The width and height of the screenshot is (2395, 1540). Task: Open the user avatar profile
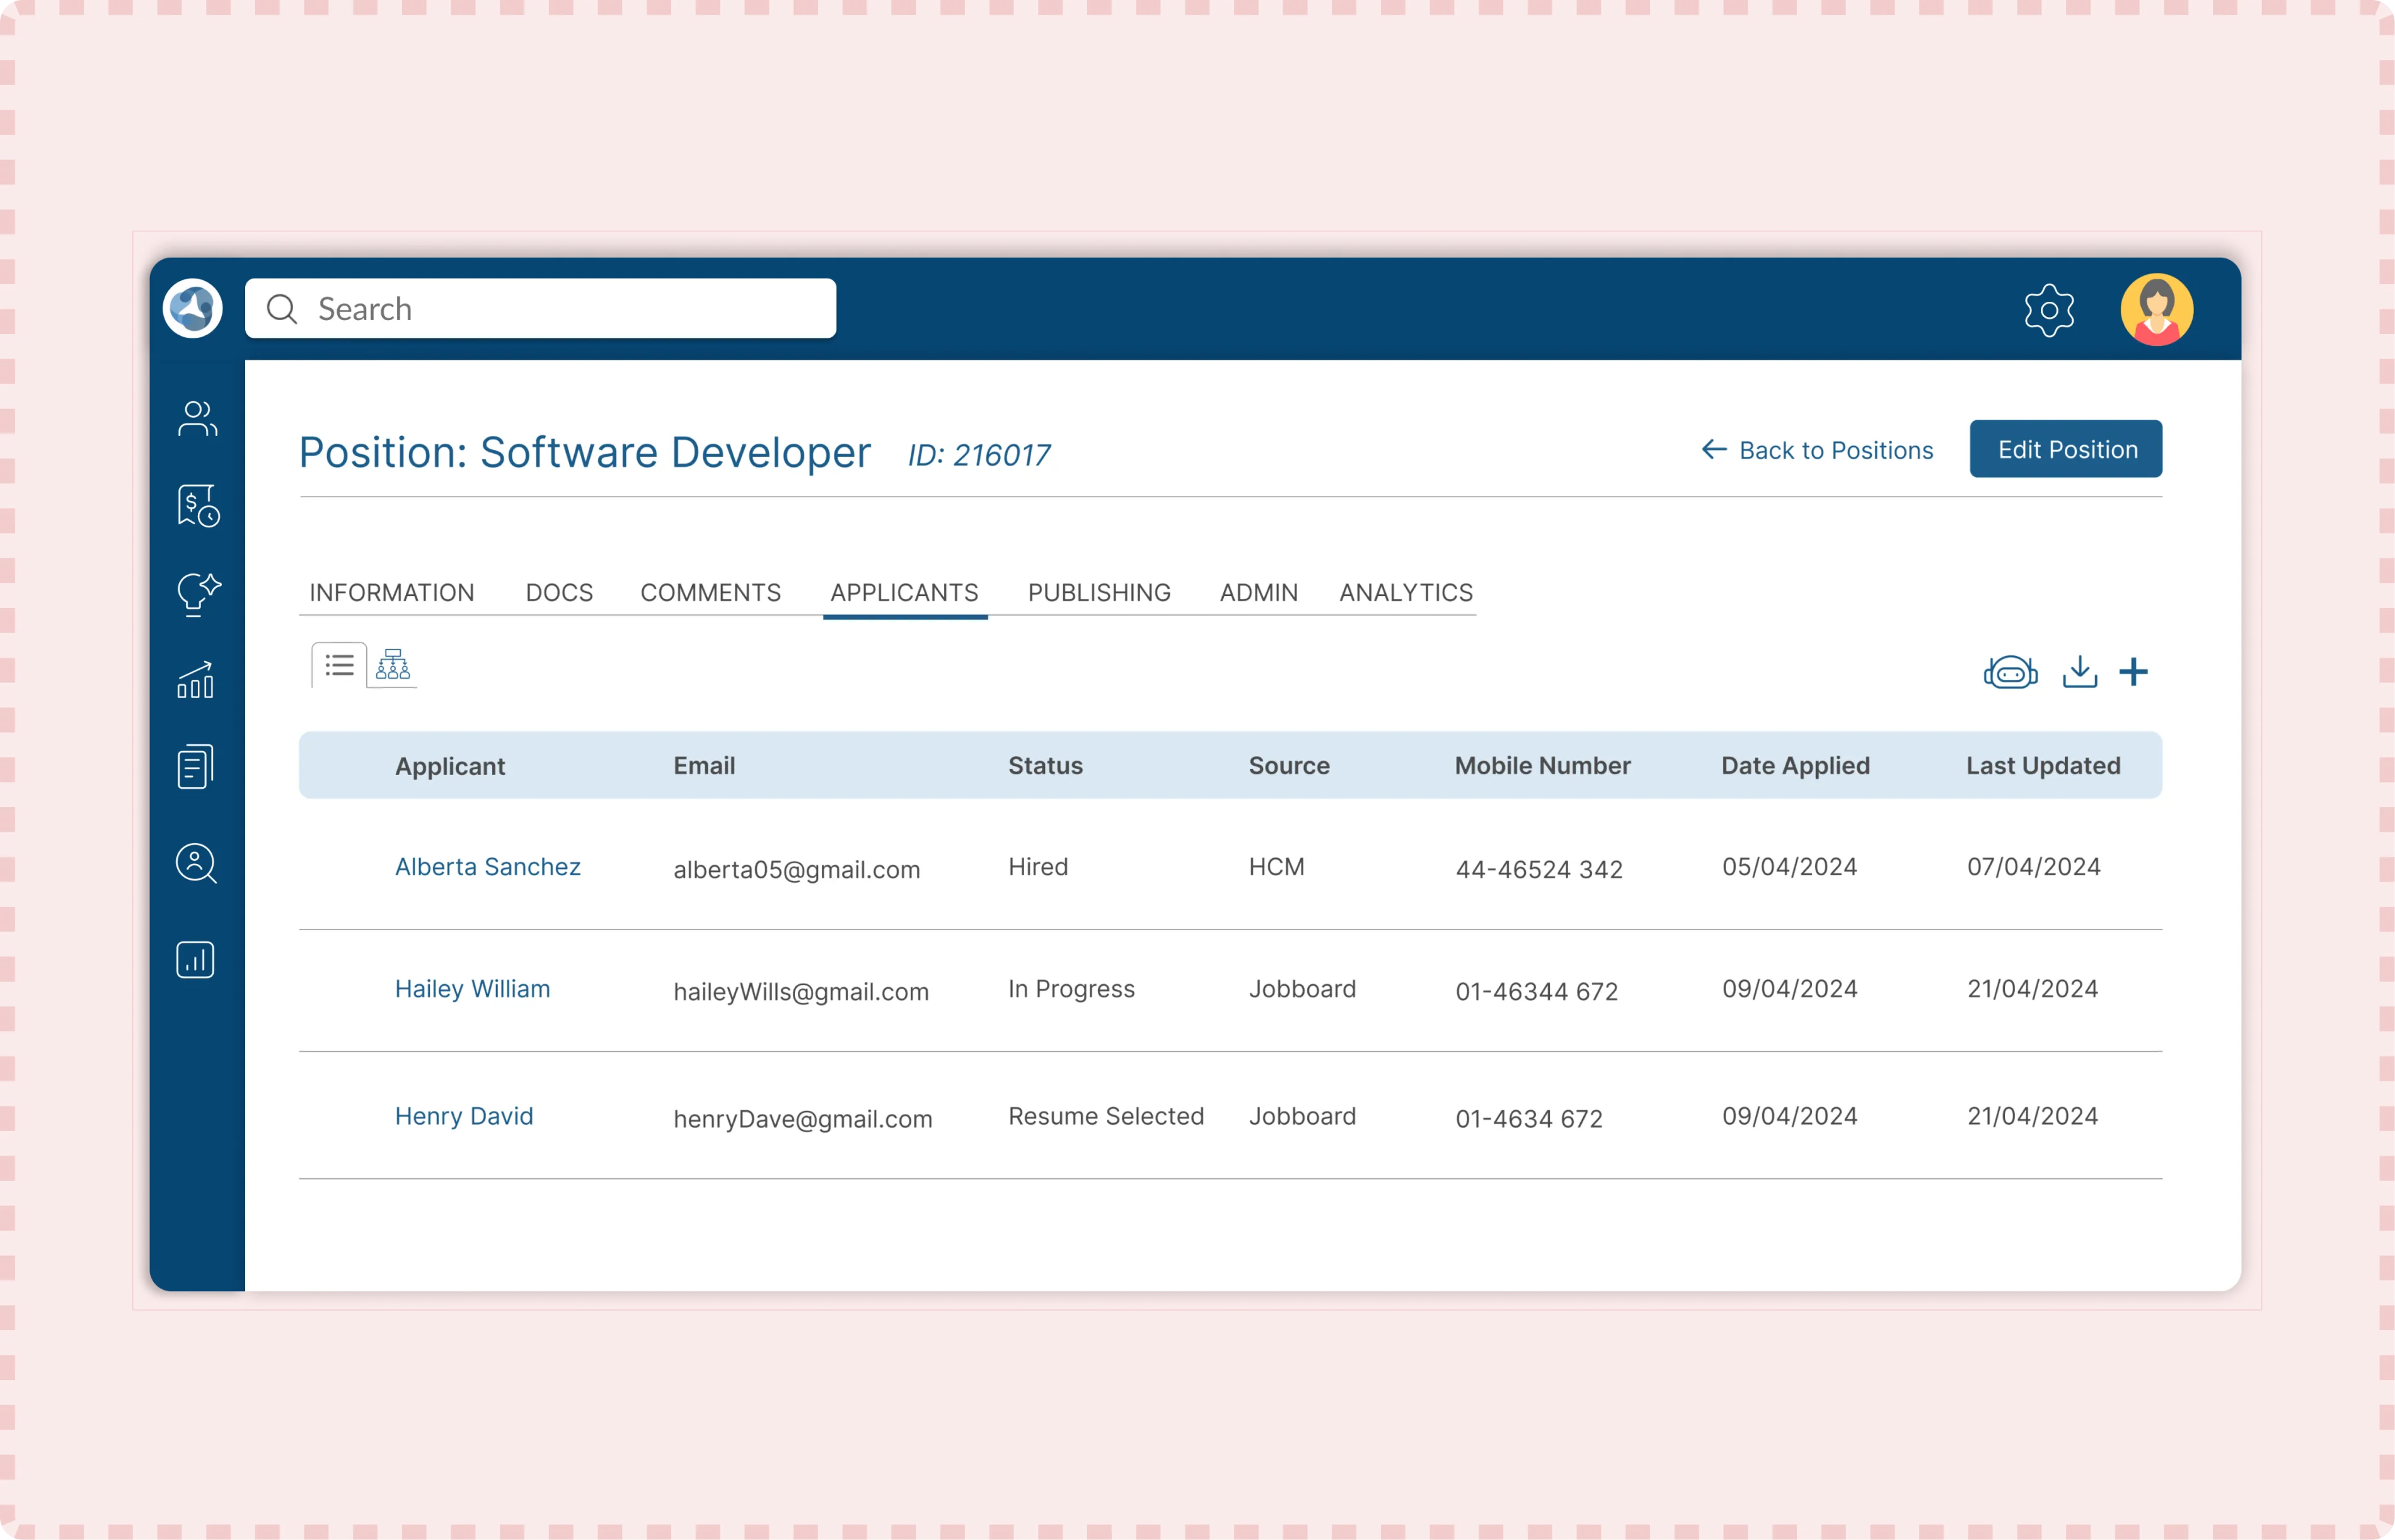(x=2156, y=310)
